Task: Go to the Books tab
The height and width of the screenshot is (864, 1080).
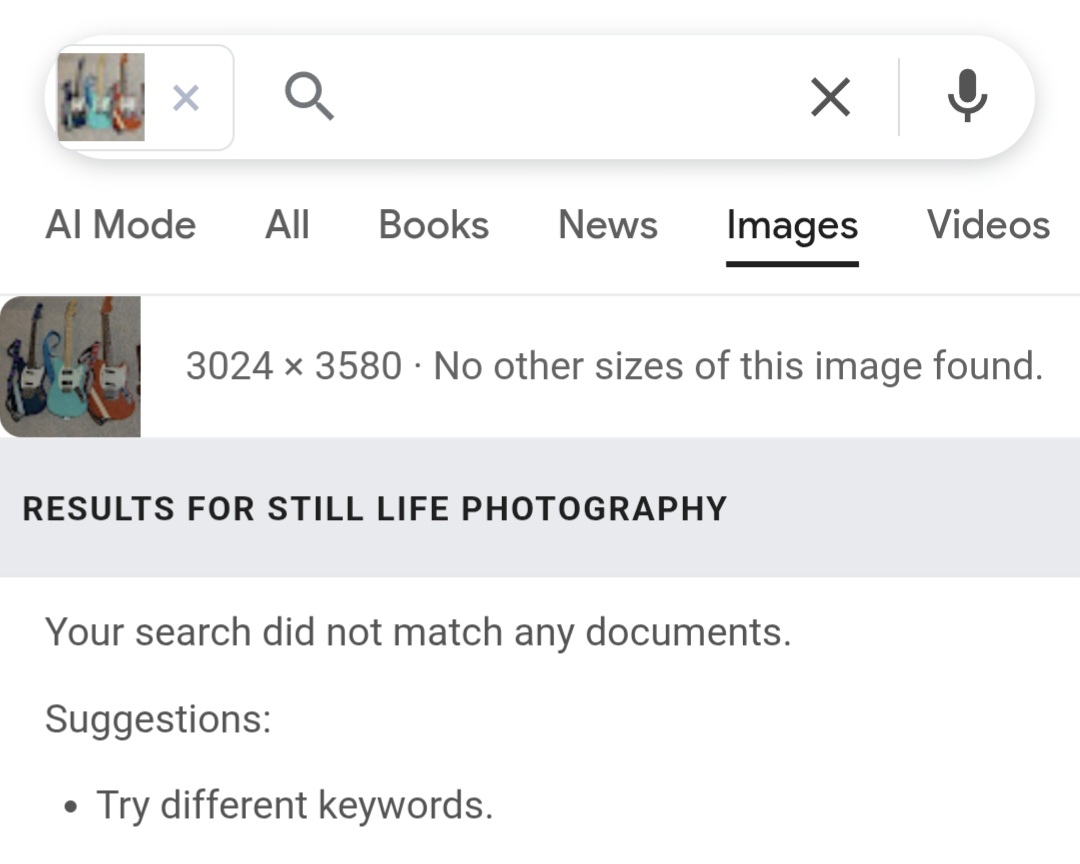Action: coord(433,225)
